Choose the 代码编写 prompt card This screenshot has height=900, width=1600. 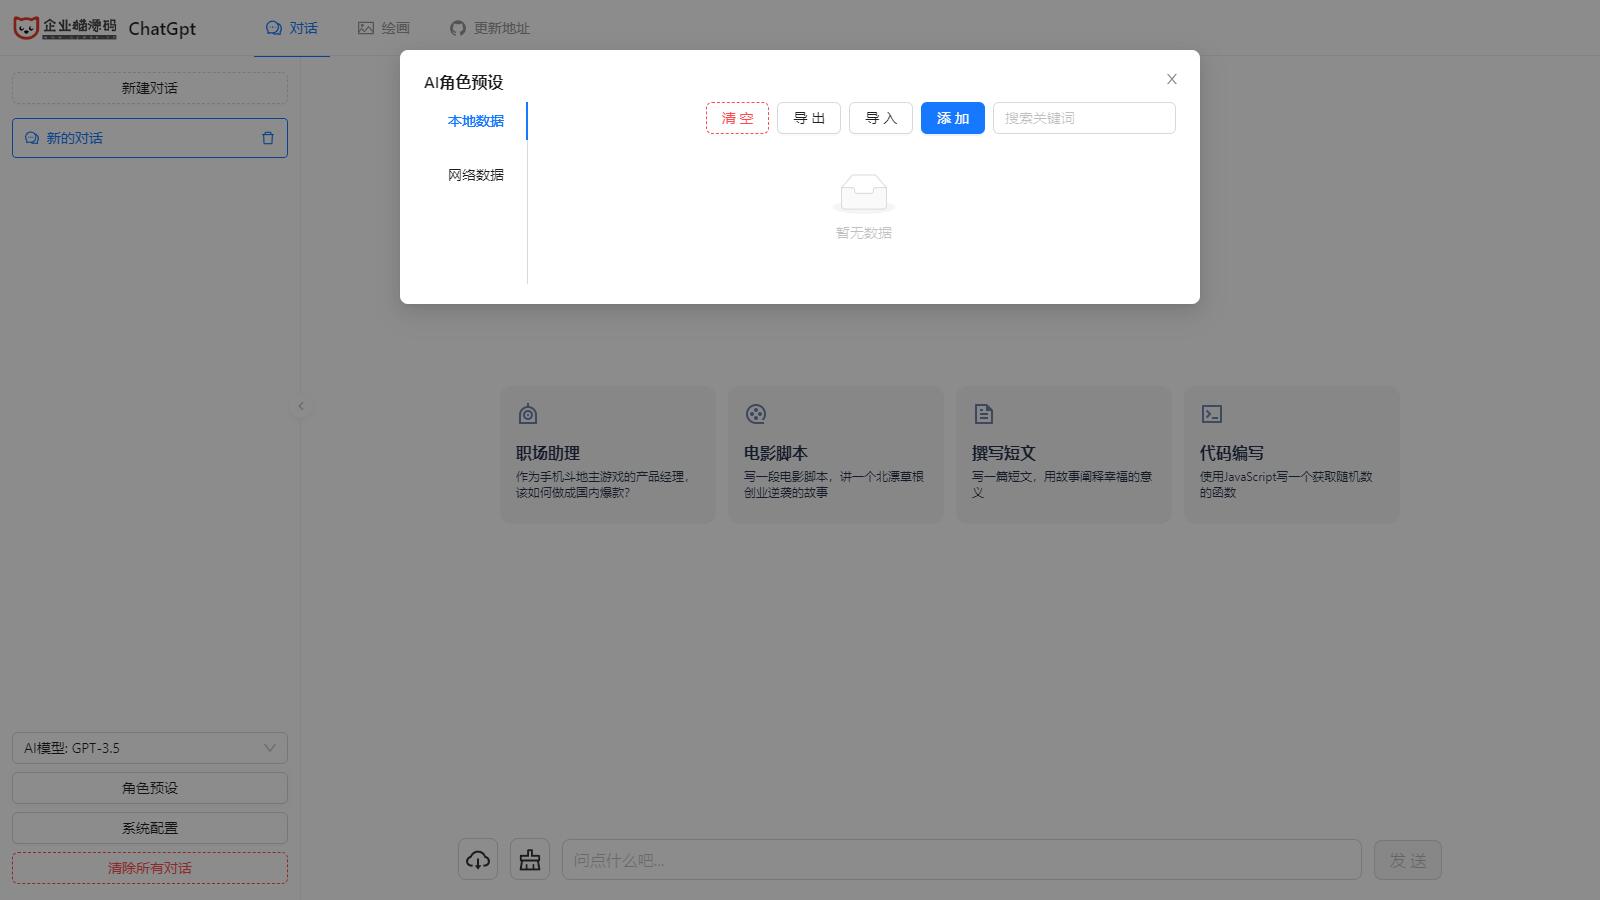point(1292,455)
